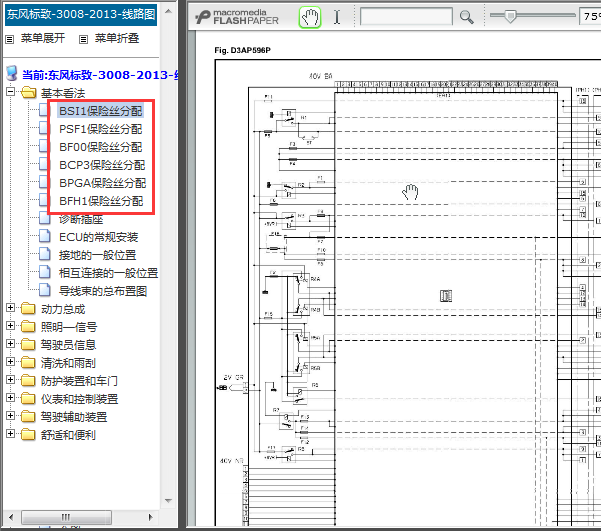Click the component symbol in diagram center
Image resolution: width=601 pixels, height=531 pixels.
tap(446, 296)
